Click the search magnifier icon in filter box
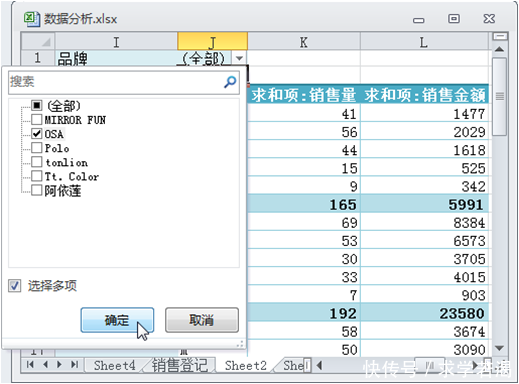The image size is (519, 384). click(230, 82)
